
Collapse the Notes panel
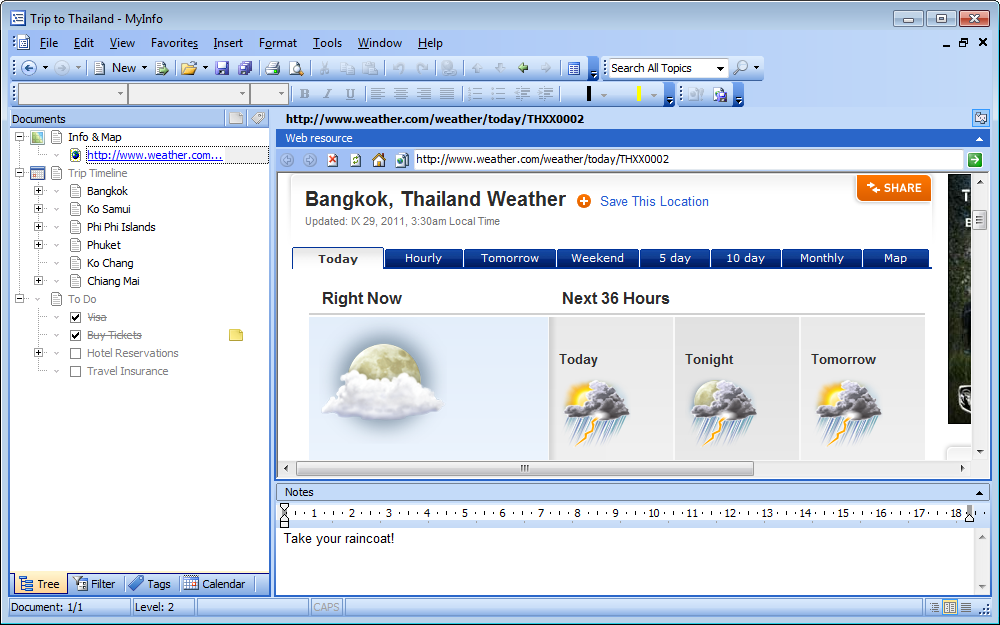point(979,492)
